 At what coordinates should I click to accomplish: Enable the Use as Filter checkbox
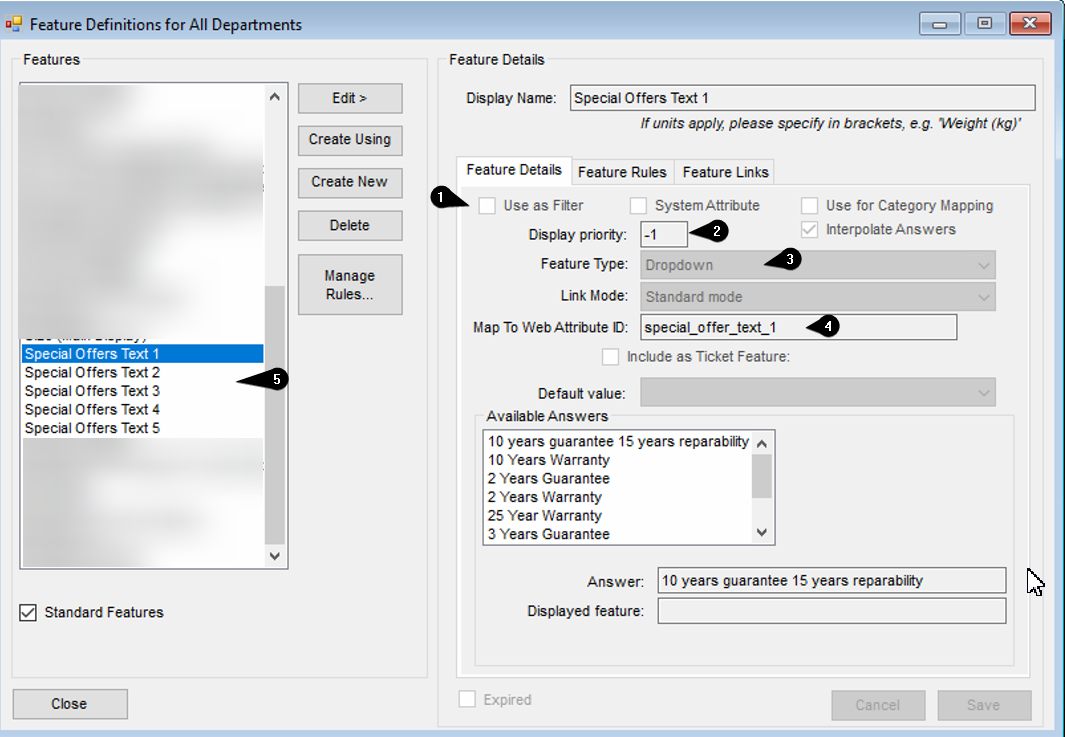tap(487, 206)
